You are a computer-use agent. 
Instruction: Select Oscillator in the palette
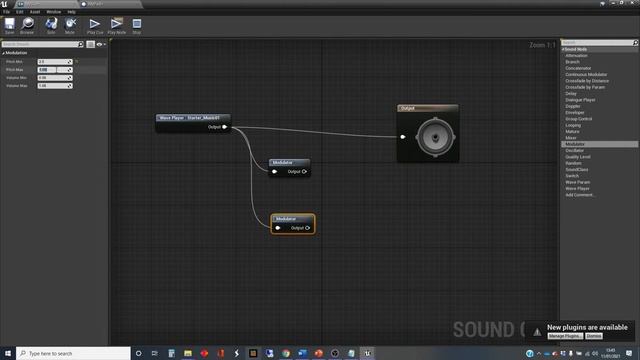[x=574, y=151]
